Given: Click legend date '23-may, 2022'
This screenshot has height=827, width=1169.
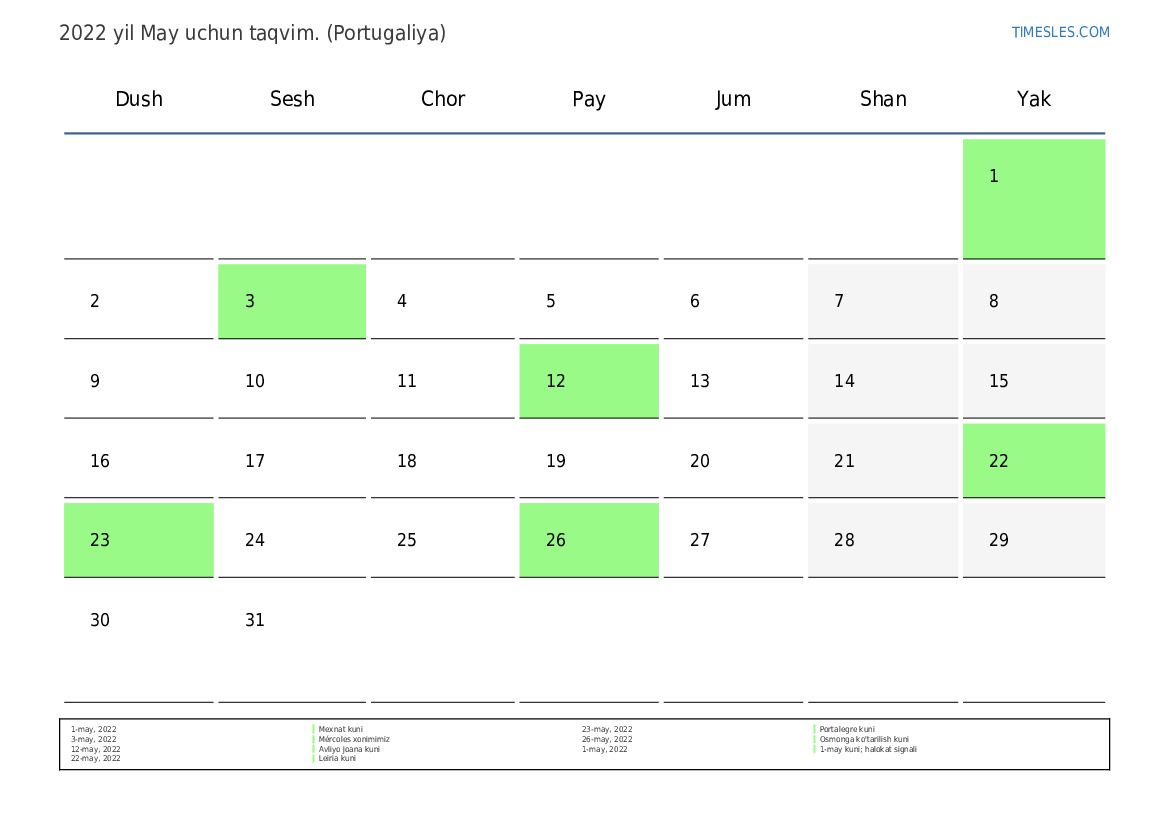Looking at the screenshot, I should tap(607, 729).
